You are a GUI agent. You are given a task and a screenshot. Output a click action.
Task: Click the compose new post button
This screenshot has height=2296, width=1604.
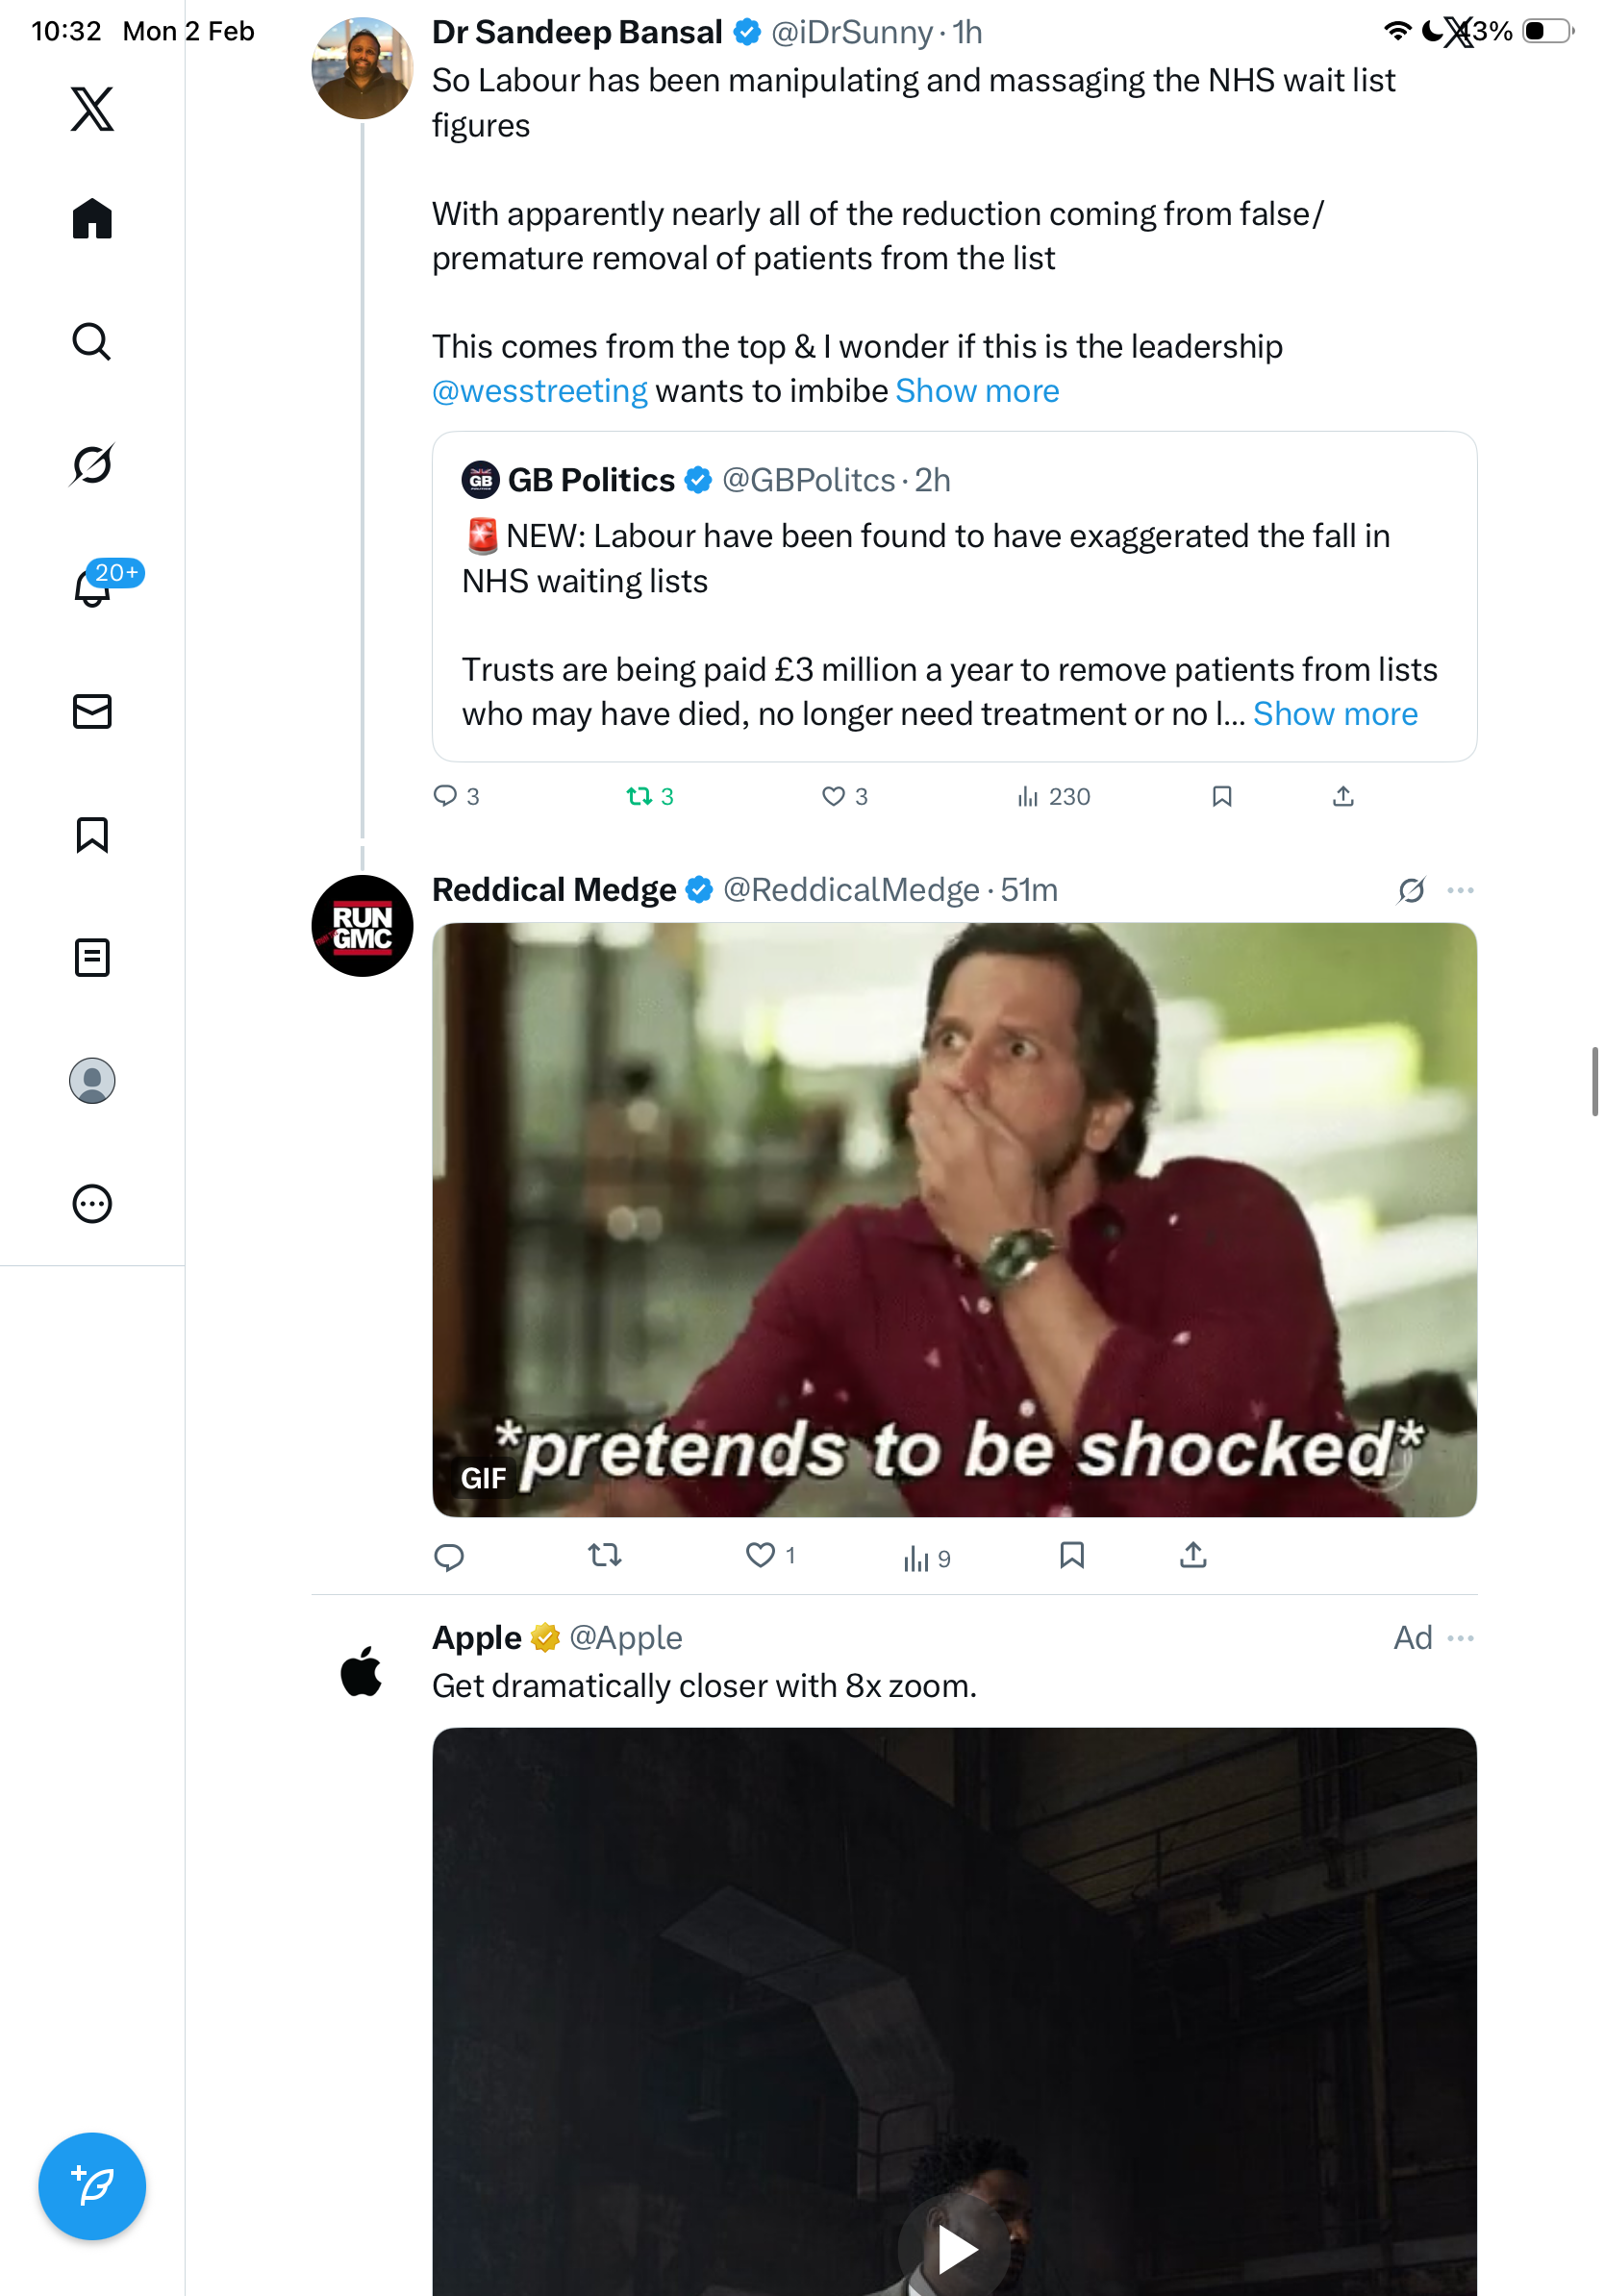coord(92,2186)
